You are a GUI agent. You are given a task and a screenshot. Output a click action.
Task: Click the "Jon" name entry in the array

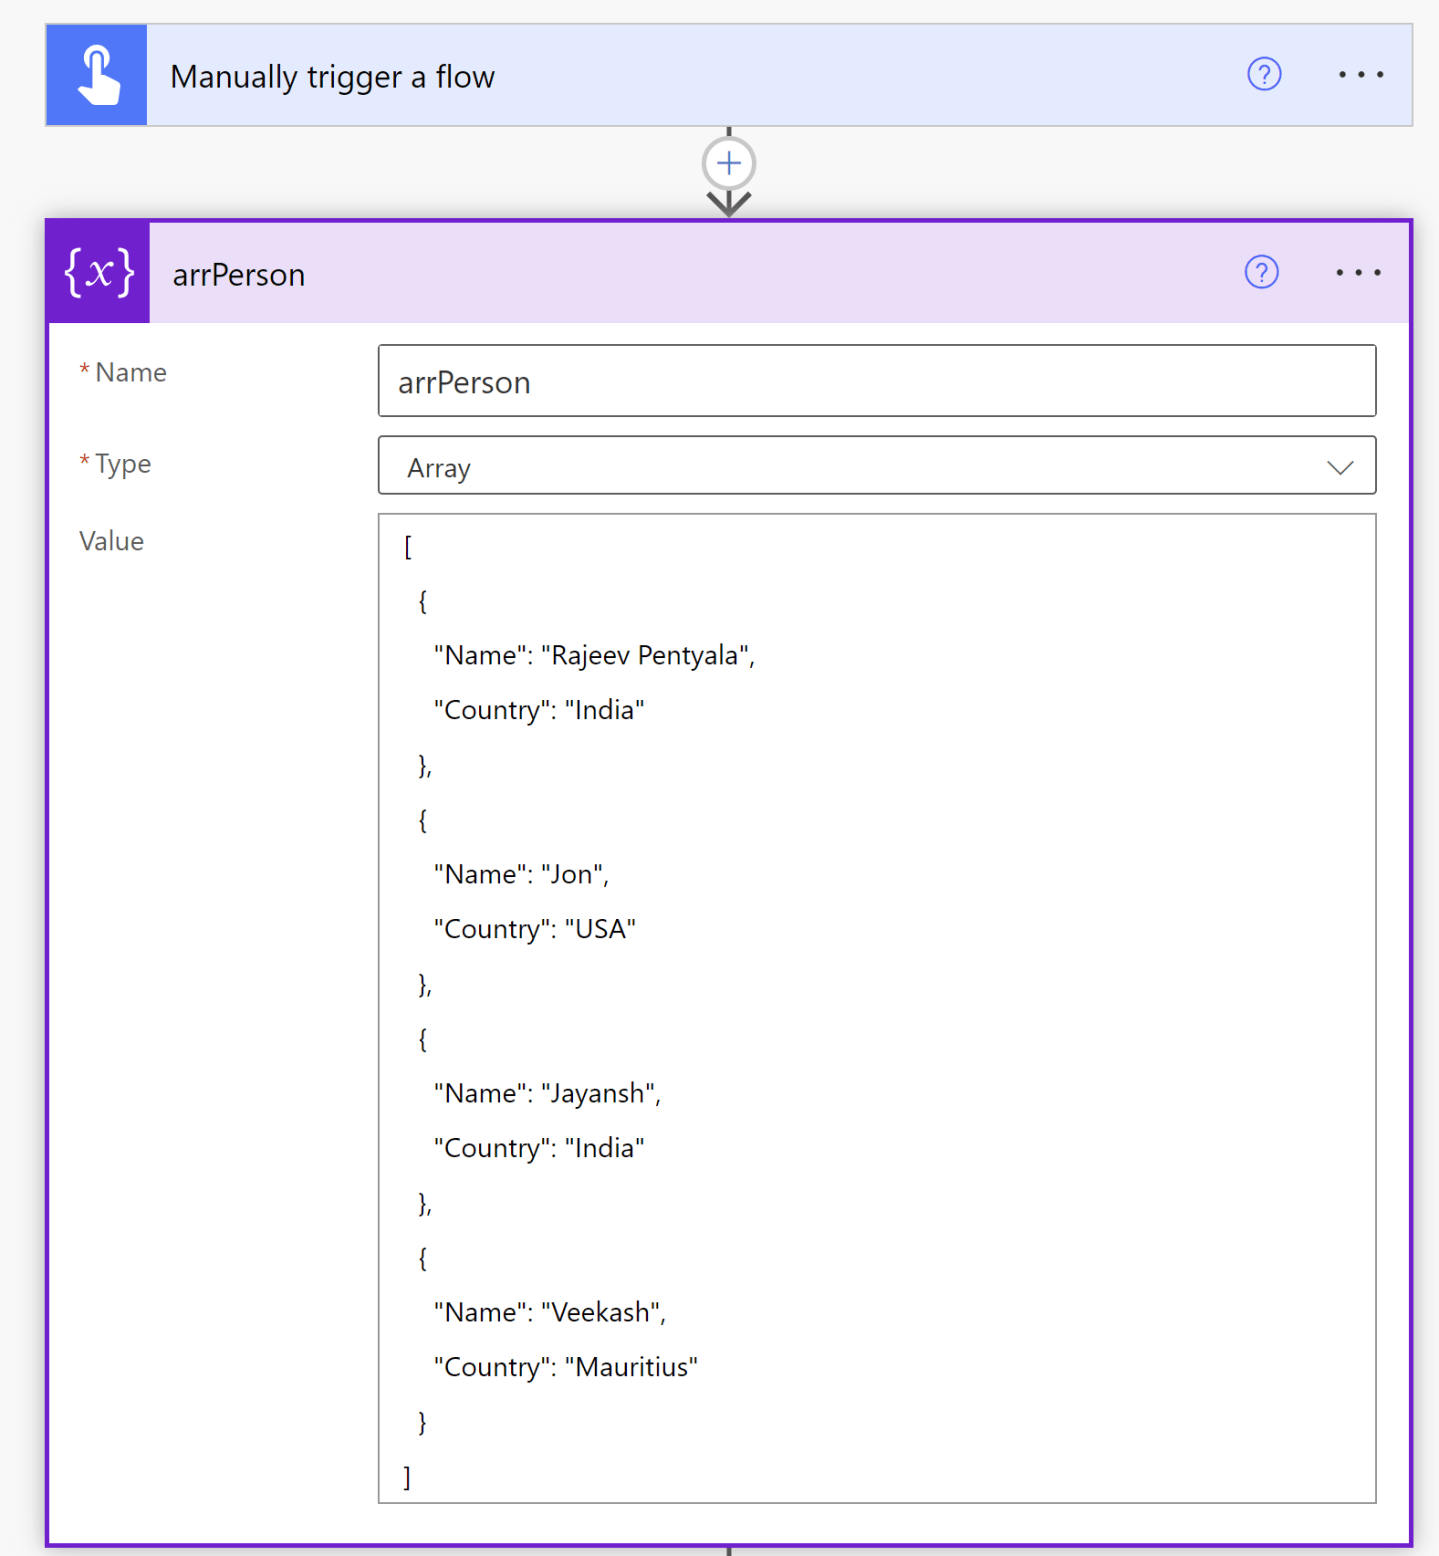point(576,873)
